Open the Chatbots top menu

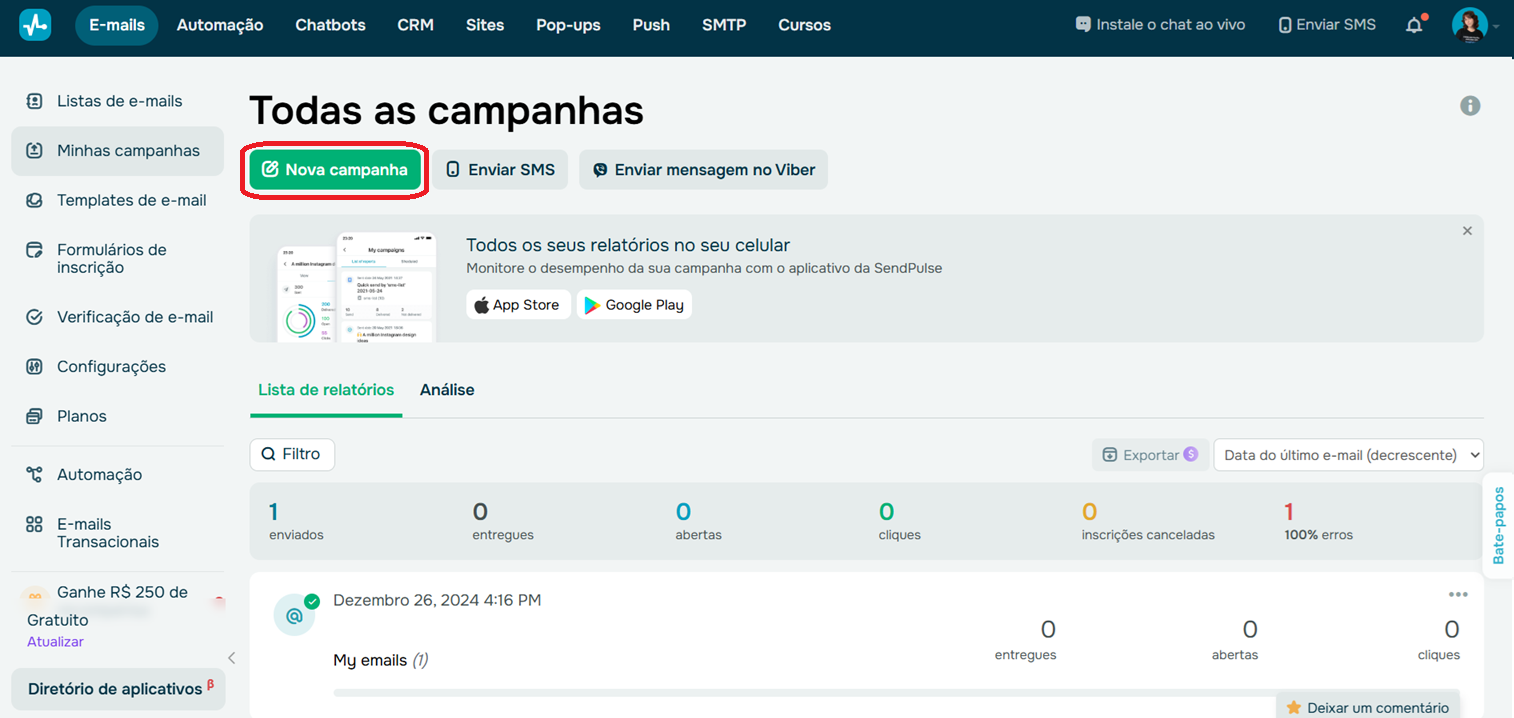331,25
